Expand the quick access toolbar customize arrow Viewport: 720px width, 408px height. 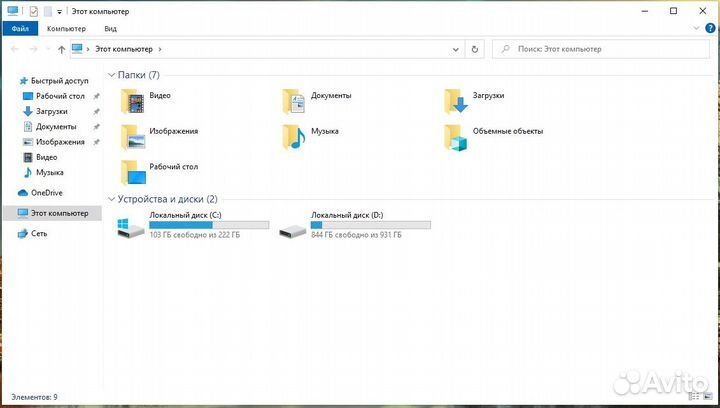pos(59,11)
